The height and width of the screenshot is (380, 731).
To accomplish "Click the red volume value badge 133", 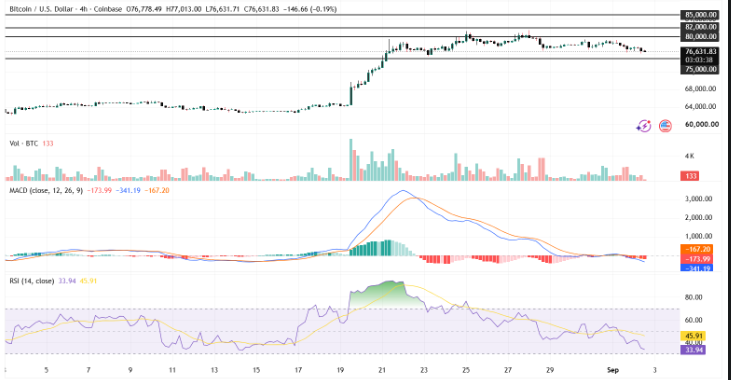I will pos(690,176).
